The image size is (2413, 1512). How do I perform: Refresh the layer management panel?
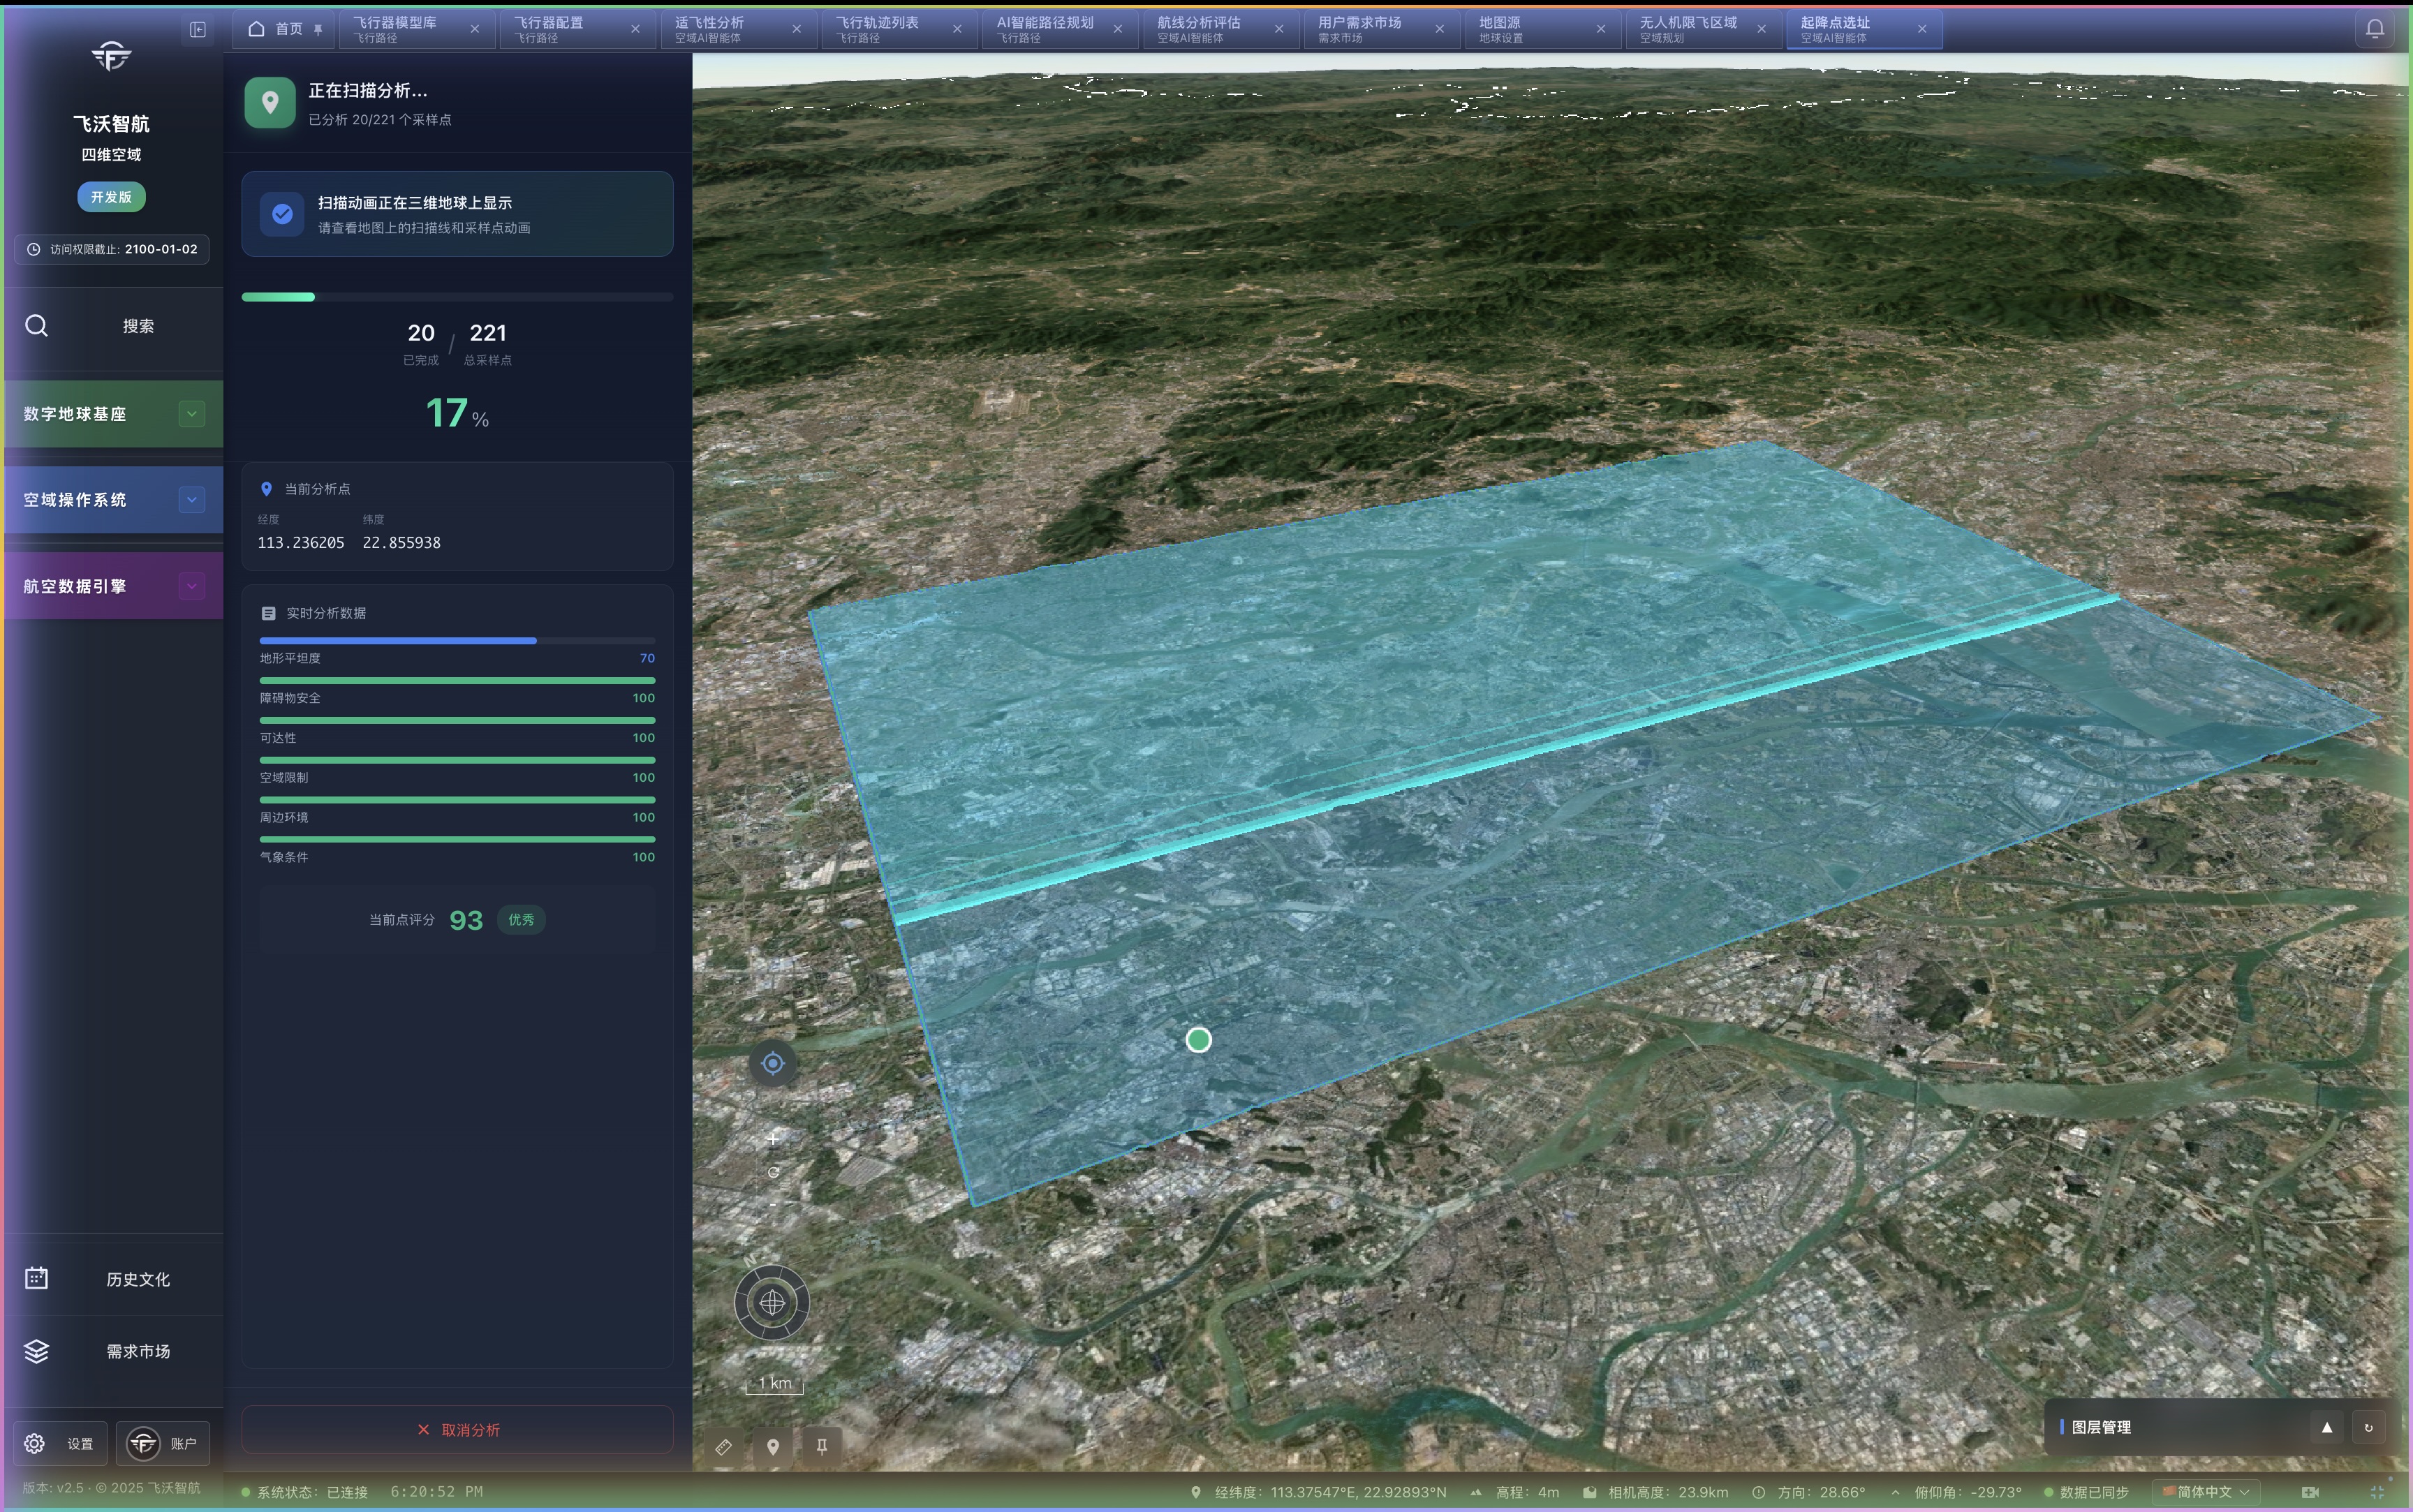(2368, 1427)
